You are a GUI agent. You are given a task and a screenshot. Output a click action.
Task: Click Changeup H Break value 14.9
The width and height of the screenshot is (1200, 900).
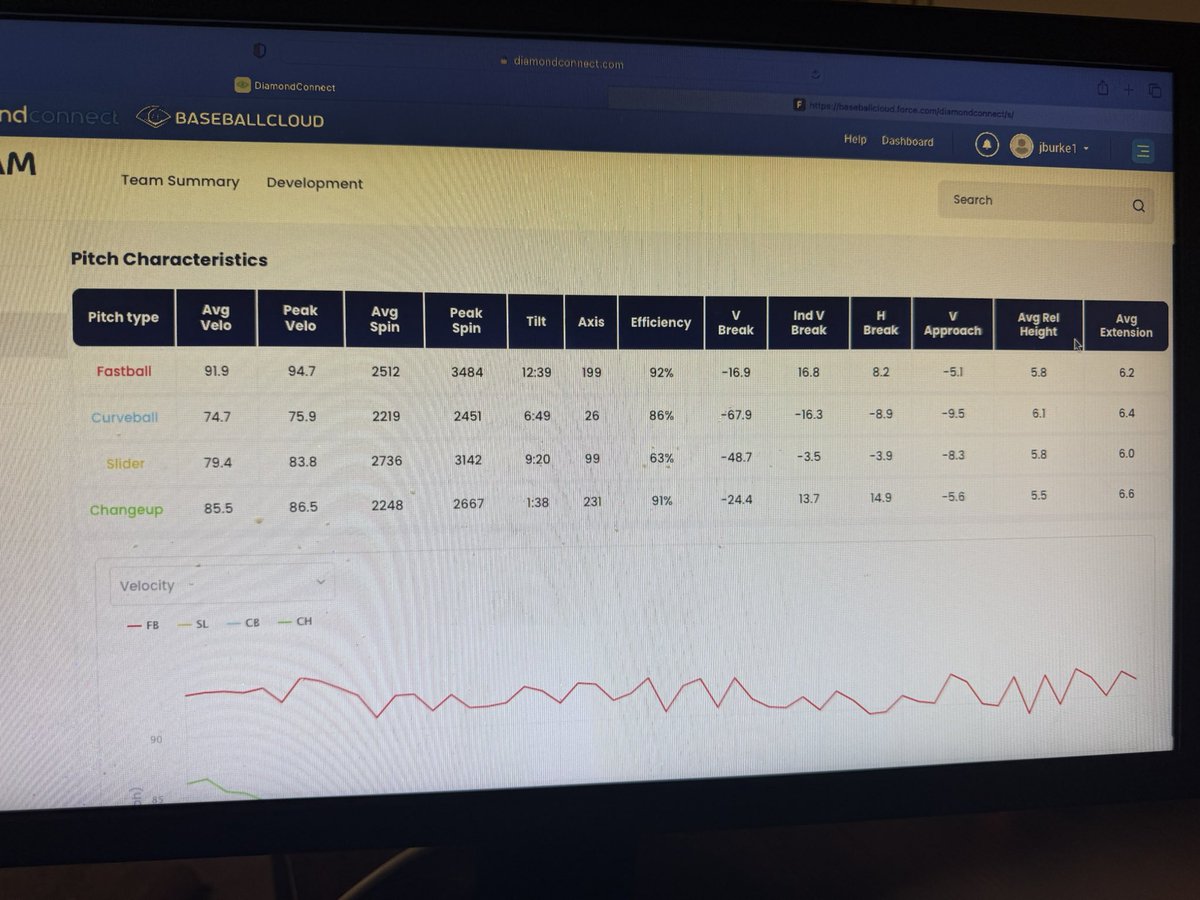point(881,497)
